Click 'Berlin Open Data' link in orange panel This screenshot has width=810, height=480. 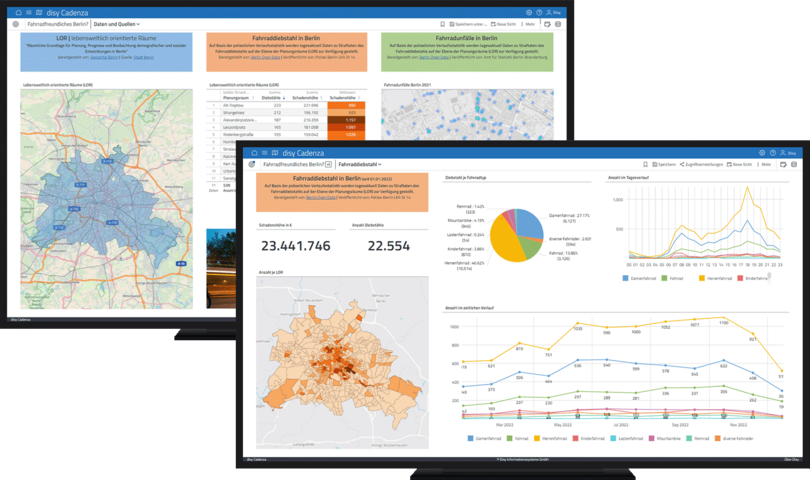[320, 197]
